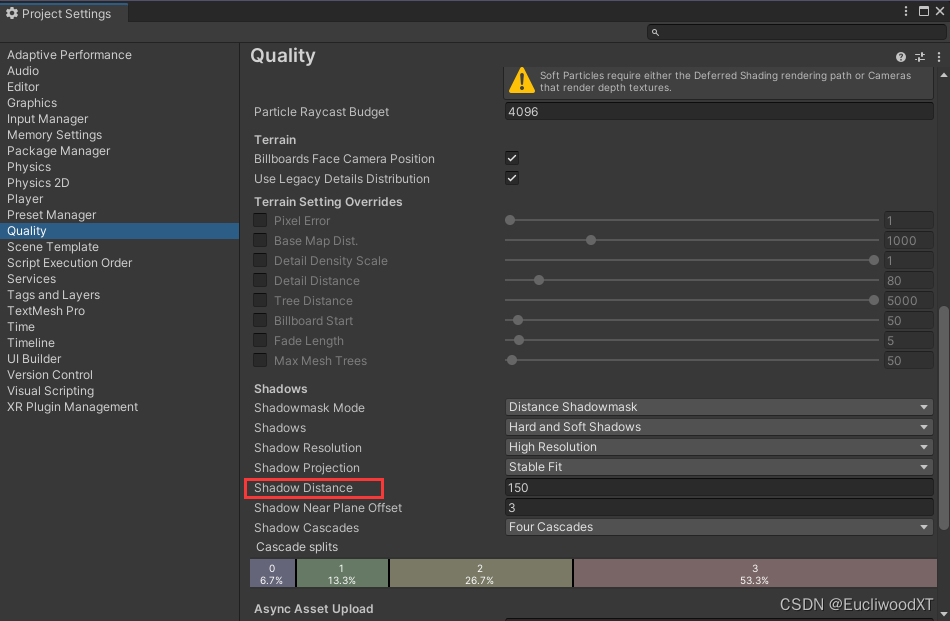Screen dimensions: 950x621
Task: Open XR Plugin Management settings
Action: (x=72, y=407)
